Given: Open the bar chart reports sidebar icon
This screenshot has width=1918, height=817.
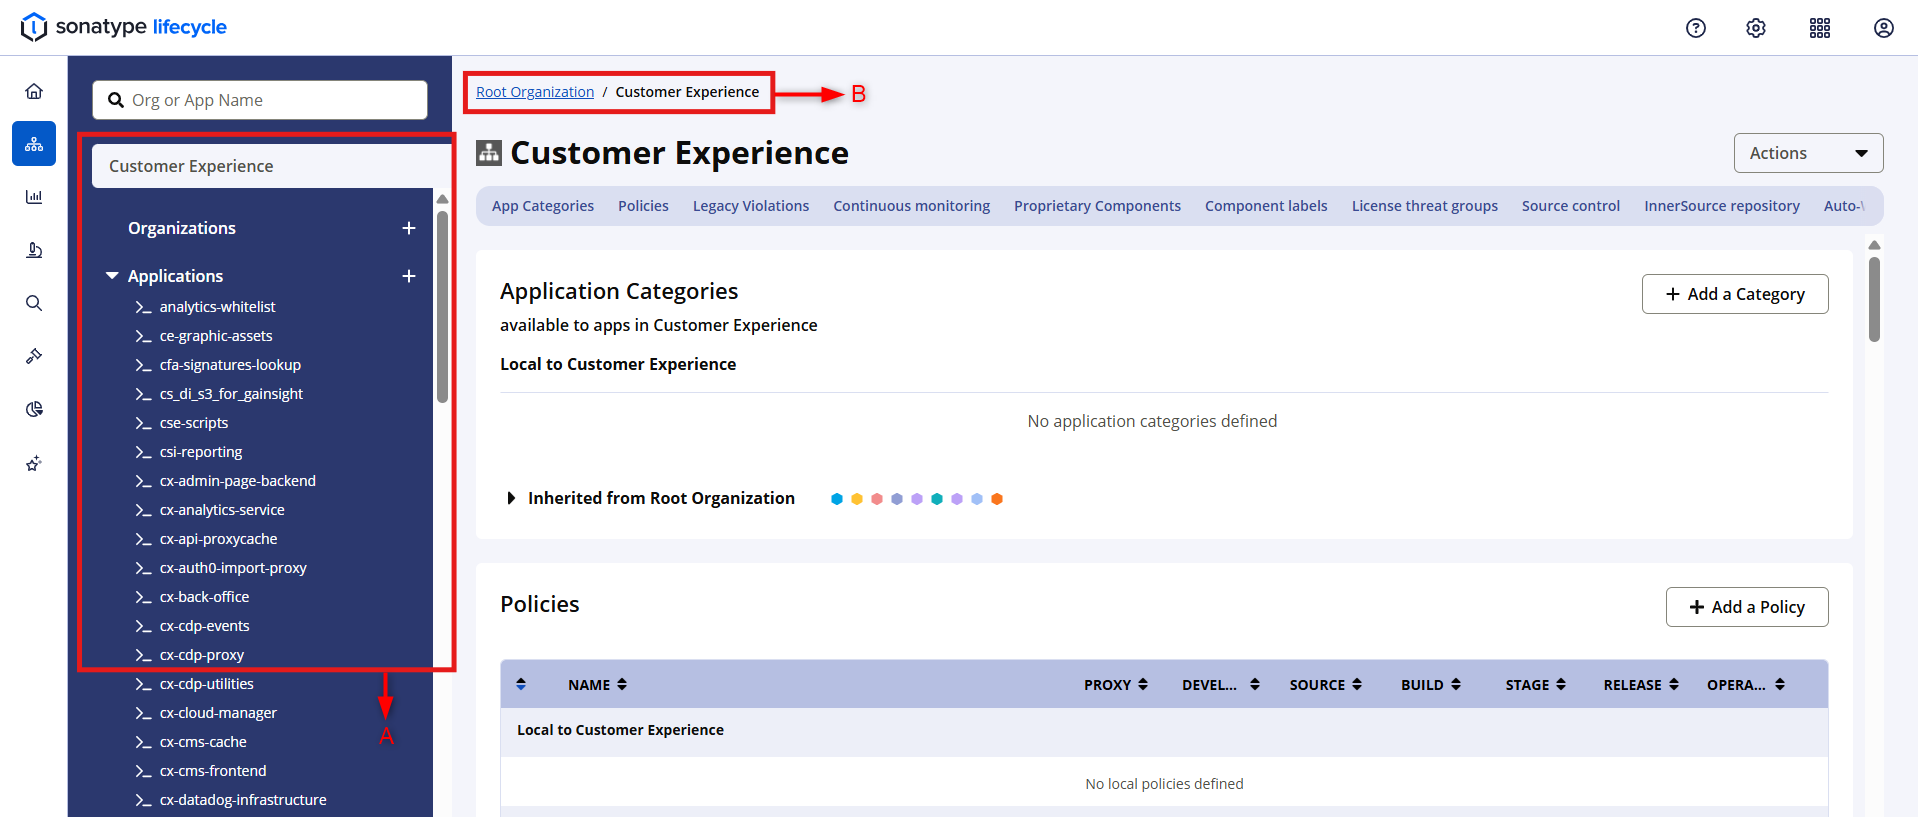Looking at the screenshot, I should point(34,197).
